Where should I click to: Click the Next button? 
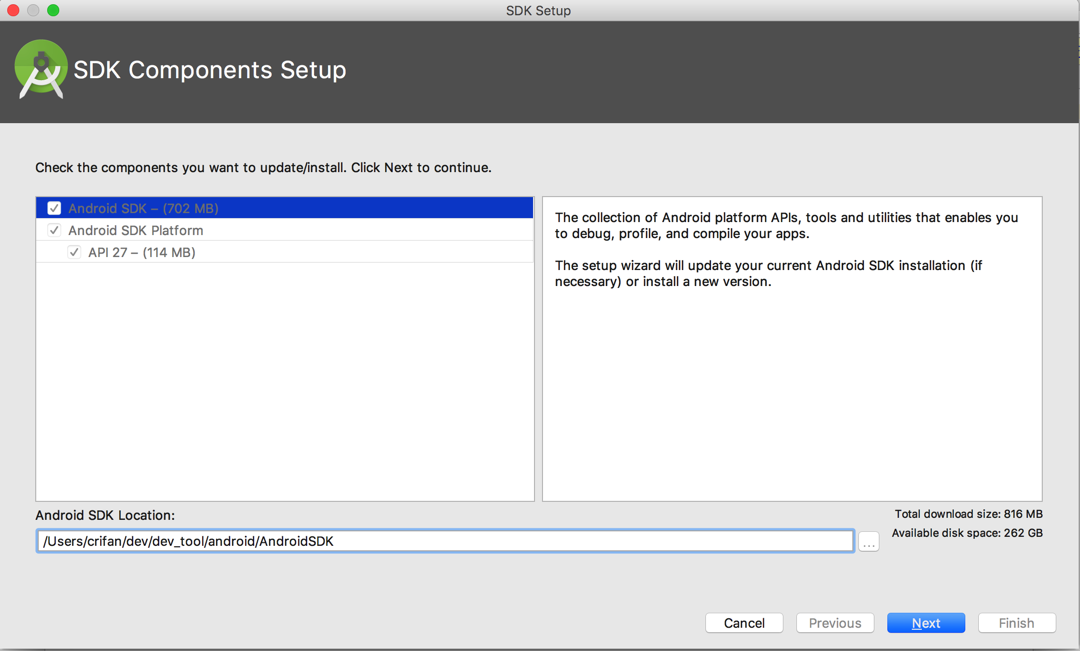point(925,622)
